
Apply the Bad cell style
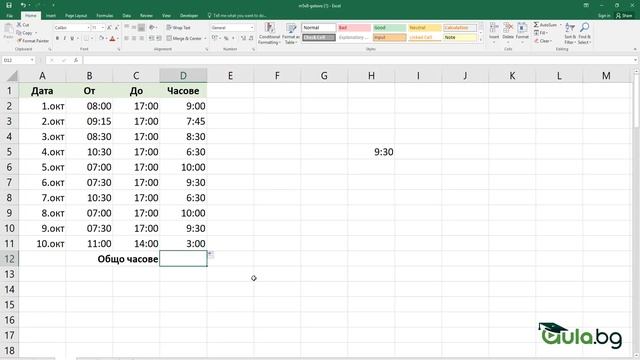[354, 28]
